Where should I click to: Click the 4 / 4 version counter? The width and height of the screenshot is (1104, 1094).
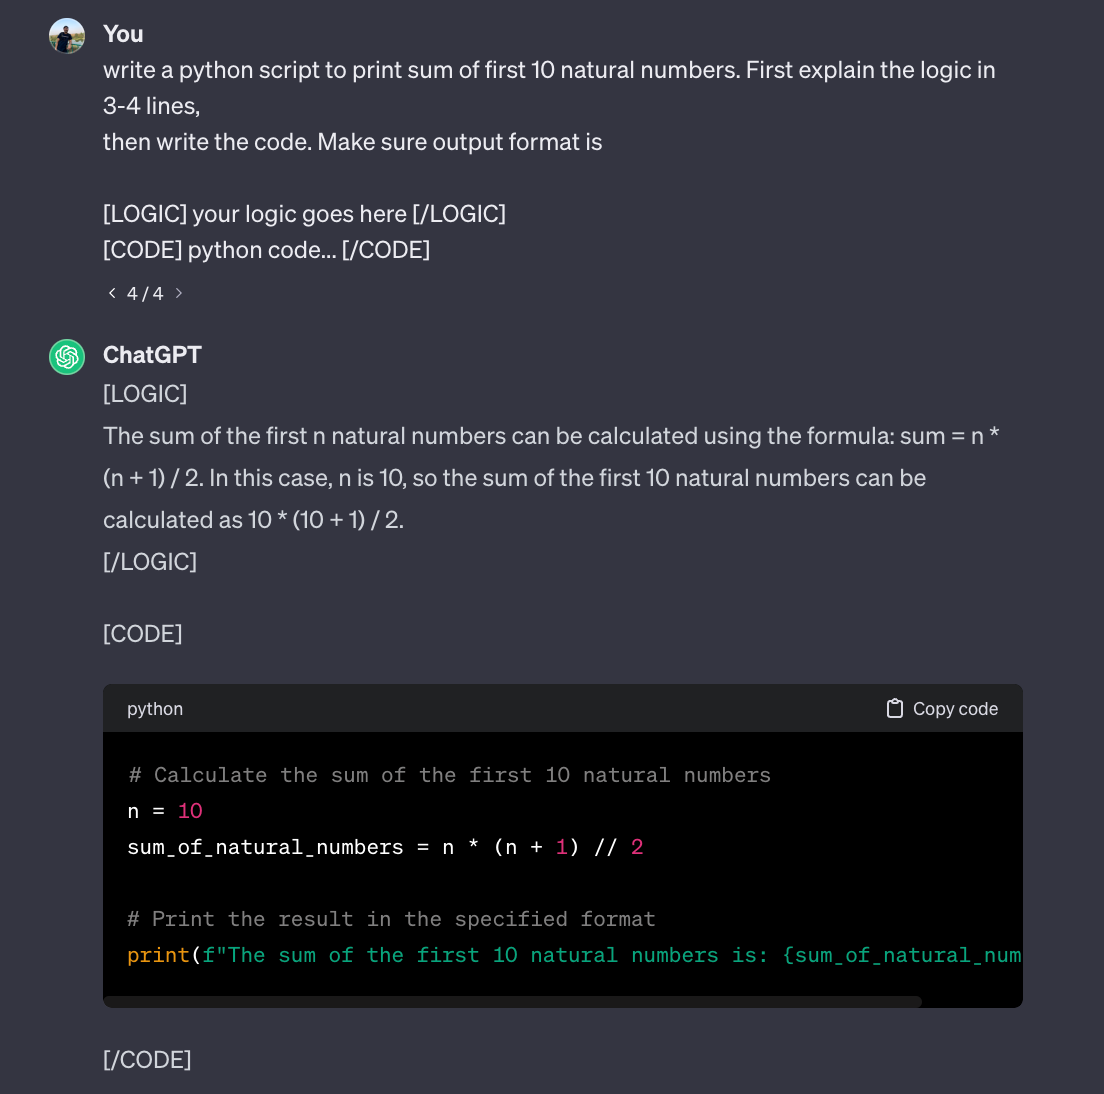click(145, 294)
